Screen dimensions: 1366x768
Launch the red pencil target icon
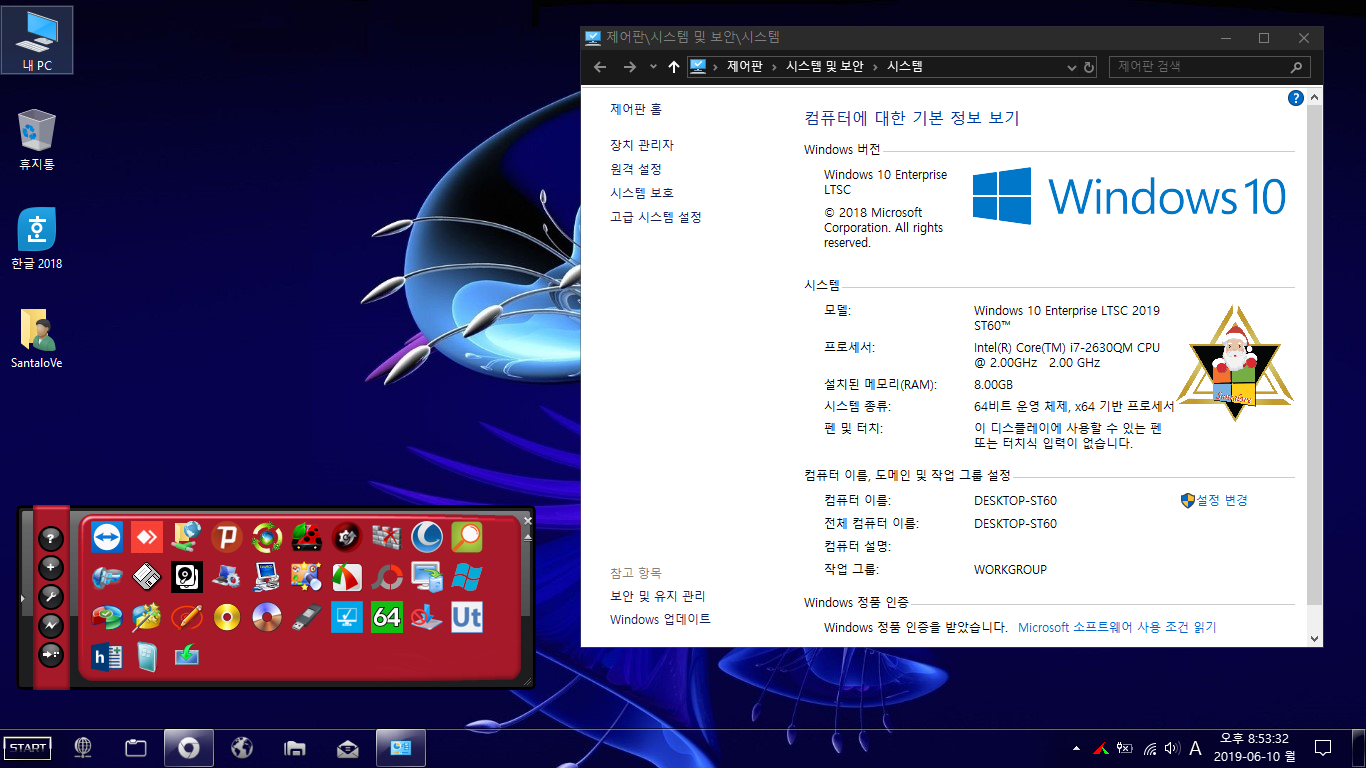tap(187, 617)
